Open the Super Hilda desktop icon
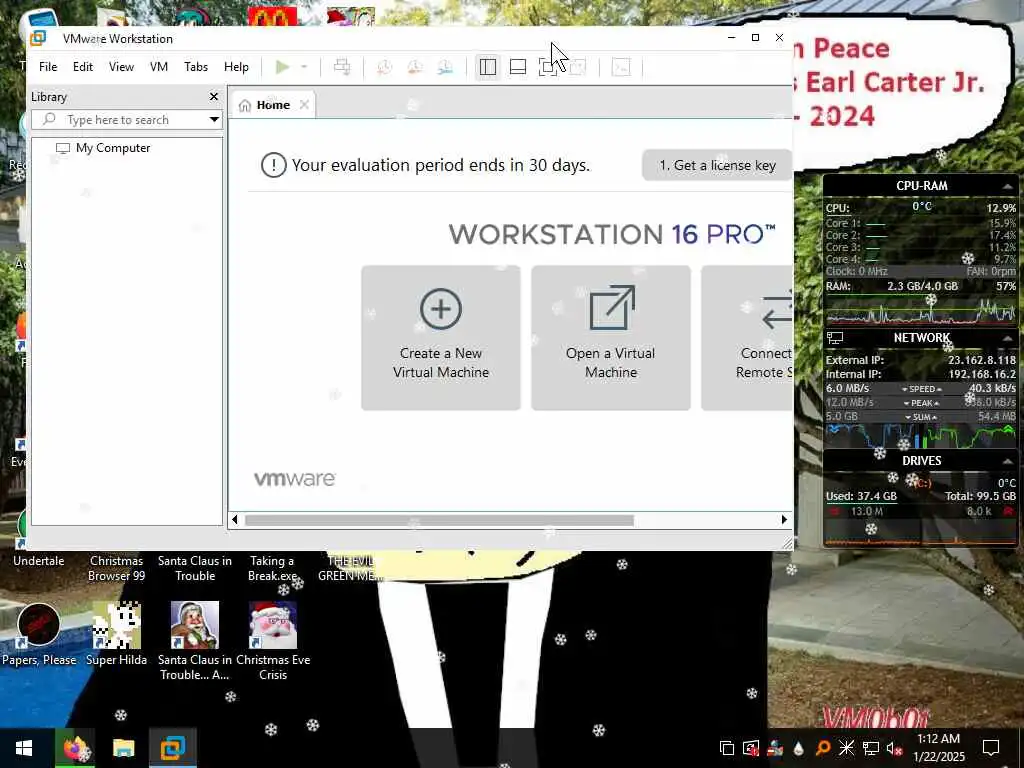 click(116, 635)
